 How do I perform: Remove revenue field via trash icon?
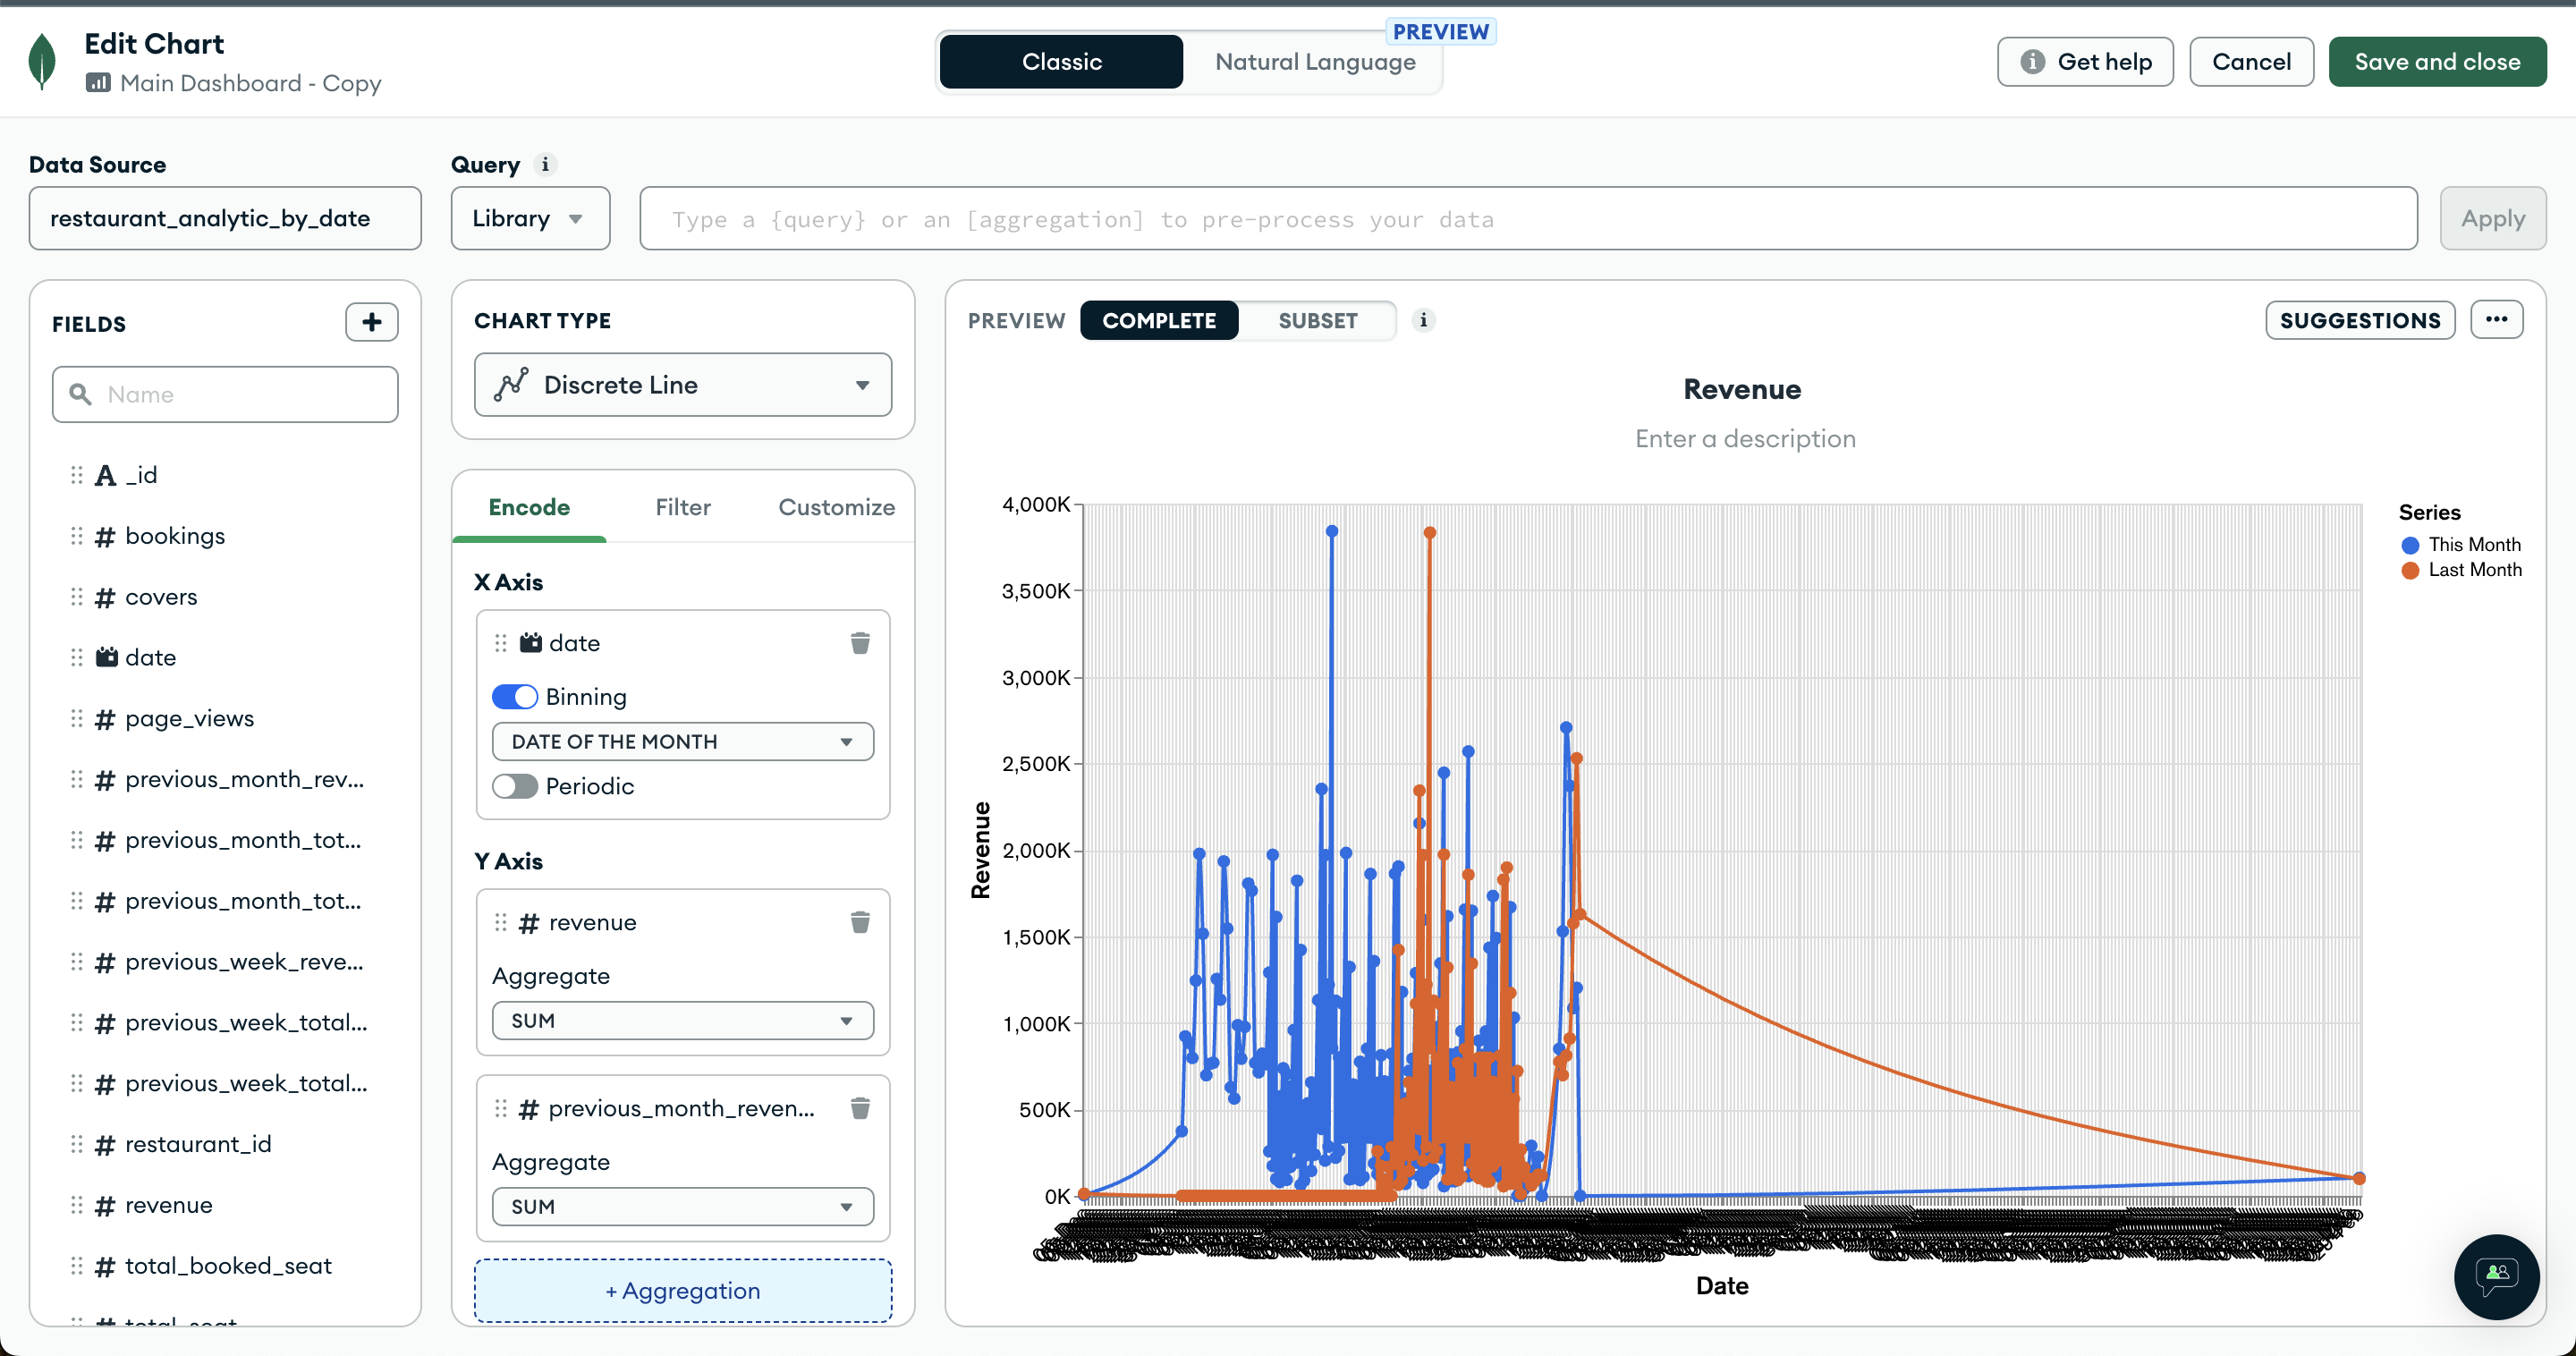tap(859, 922)
